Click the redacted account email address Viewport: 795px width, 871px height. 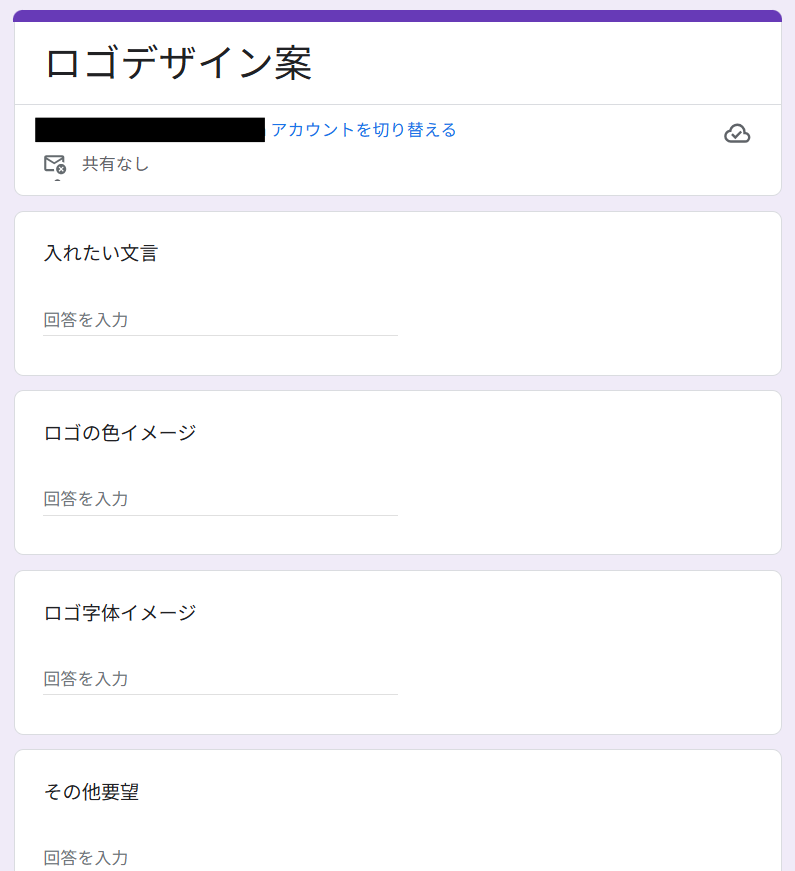click(150, 130)
